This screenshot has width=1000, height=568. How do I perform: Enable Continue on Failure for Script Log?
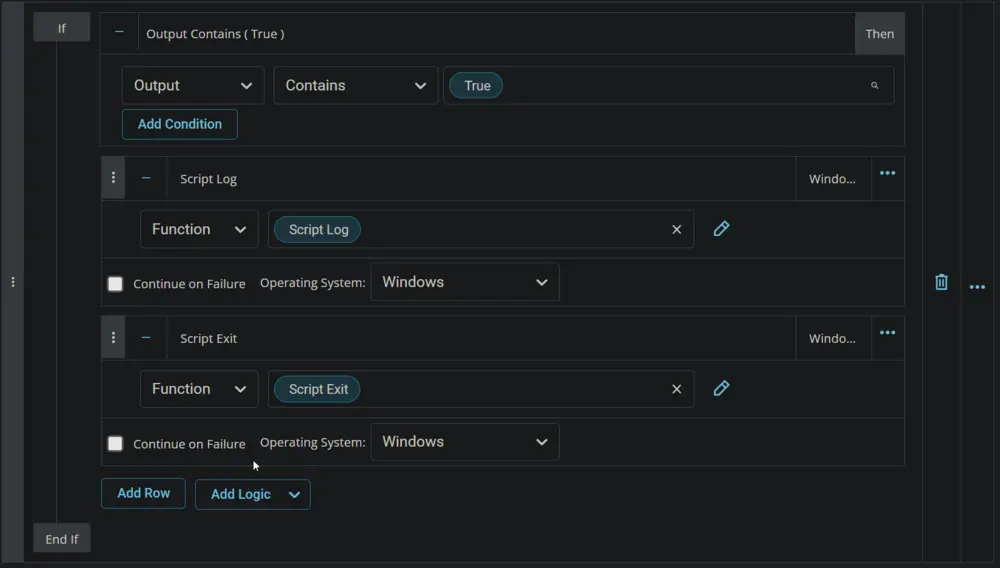(115, 284)
